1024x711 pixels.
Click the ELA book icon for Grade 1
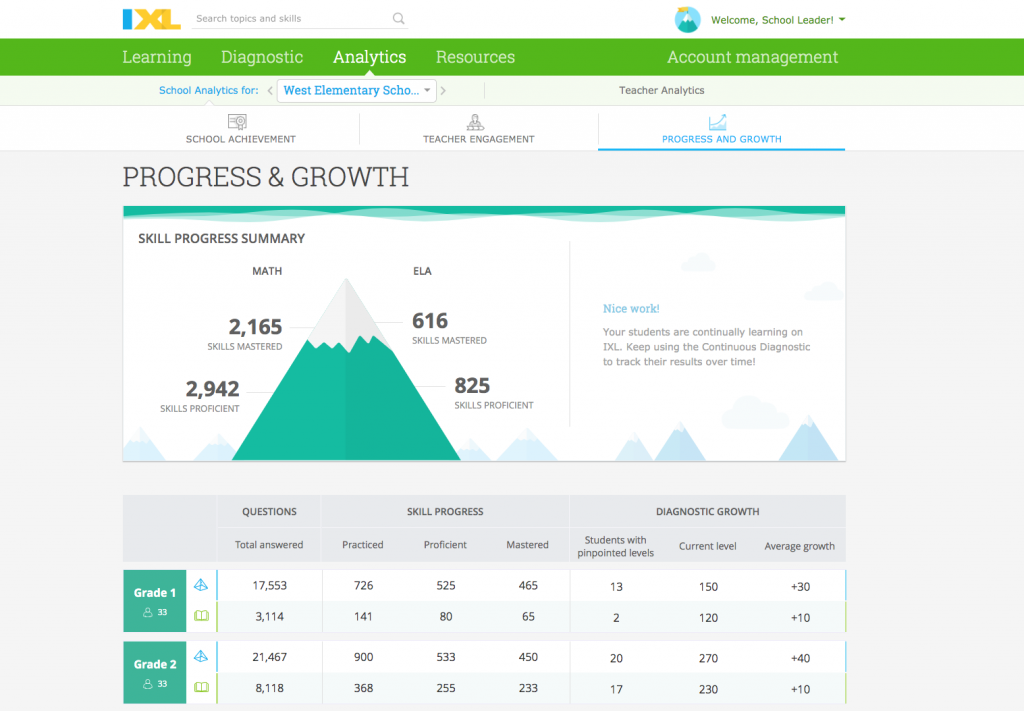point(201,616)
